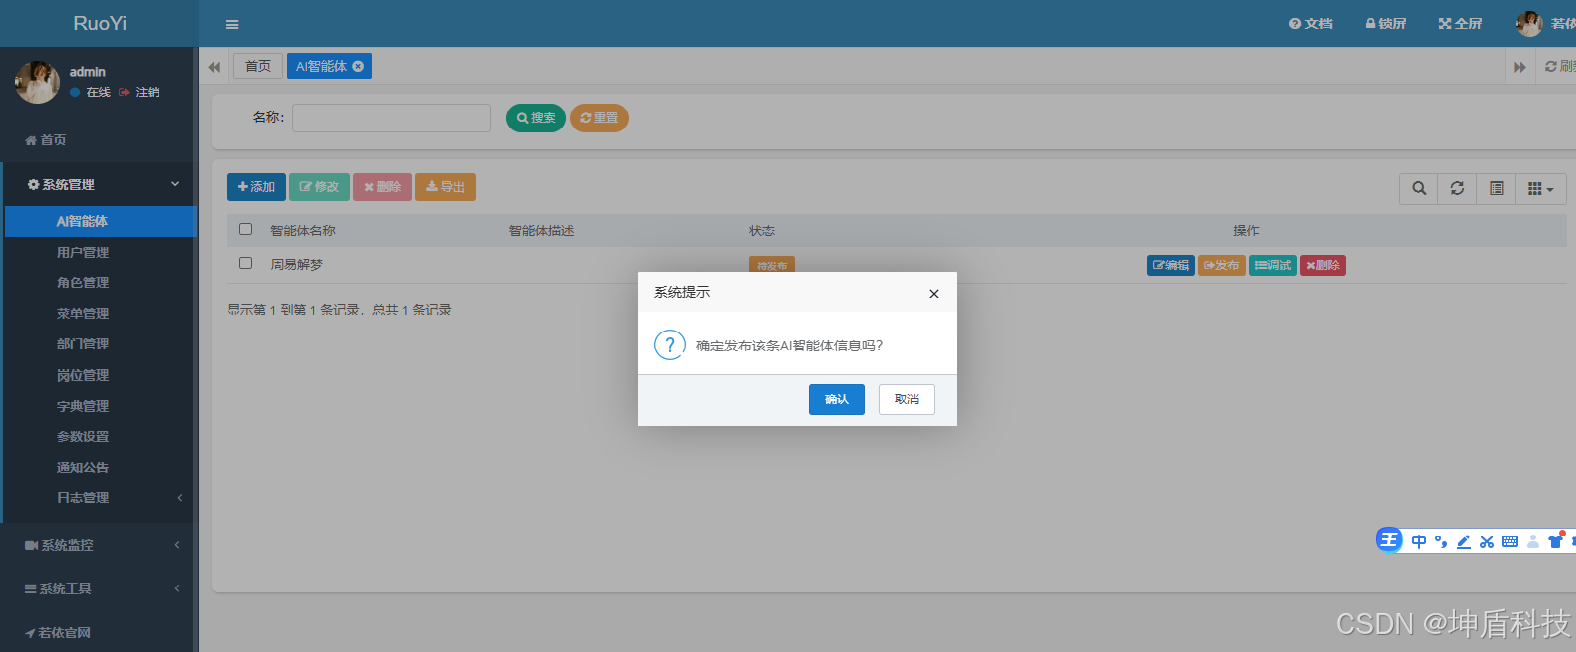
Task: Focus the 名称 search input field
Action: pos(391,118)
